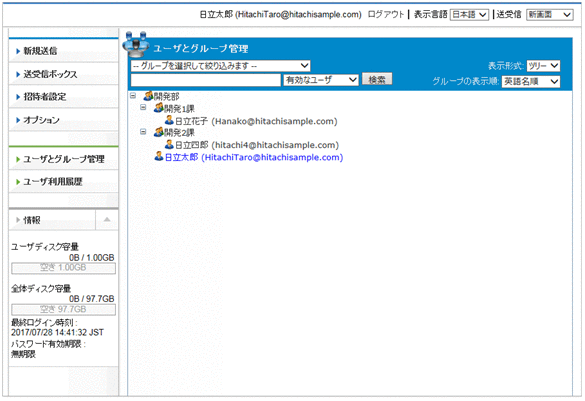Viewport: 585px width, 401px height.
Task: Collapse the 開発部 tree node
Action: pos(133,96)
